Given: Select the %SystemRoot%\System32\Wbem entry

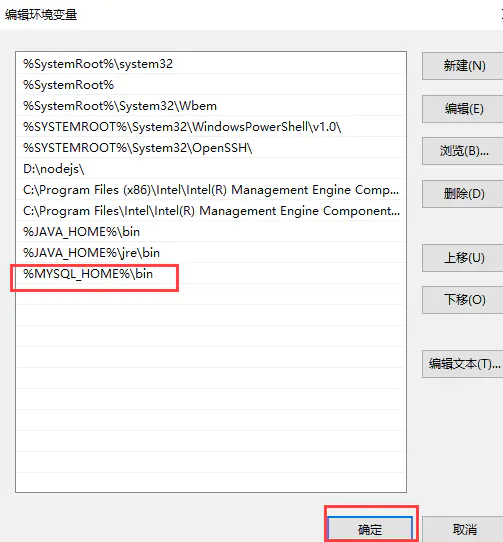Looking at the screenshot, I should pyautogui.click(x=211, y=106).
